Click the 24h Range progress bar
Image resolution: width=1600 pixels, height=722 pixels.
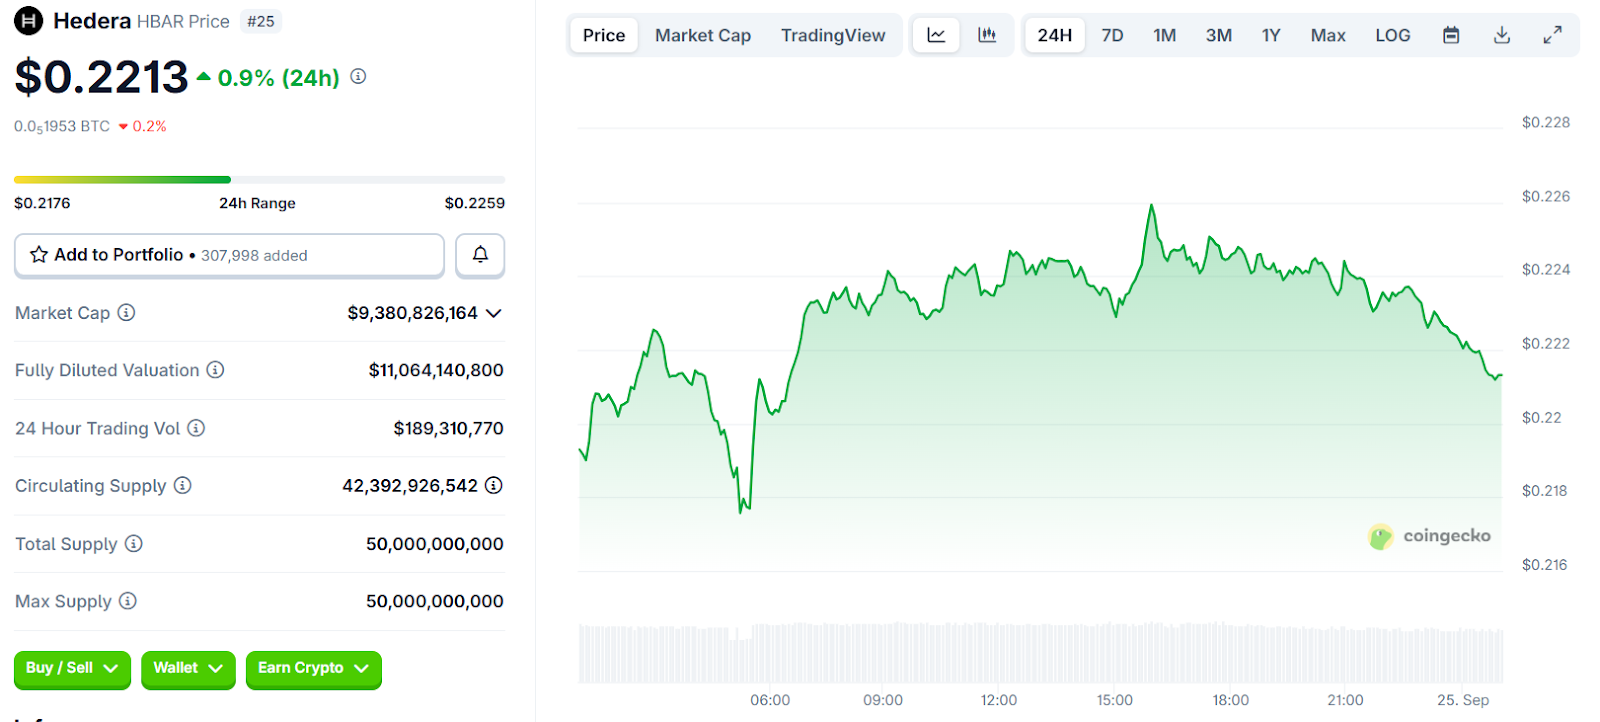259,180
